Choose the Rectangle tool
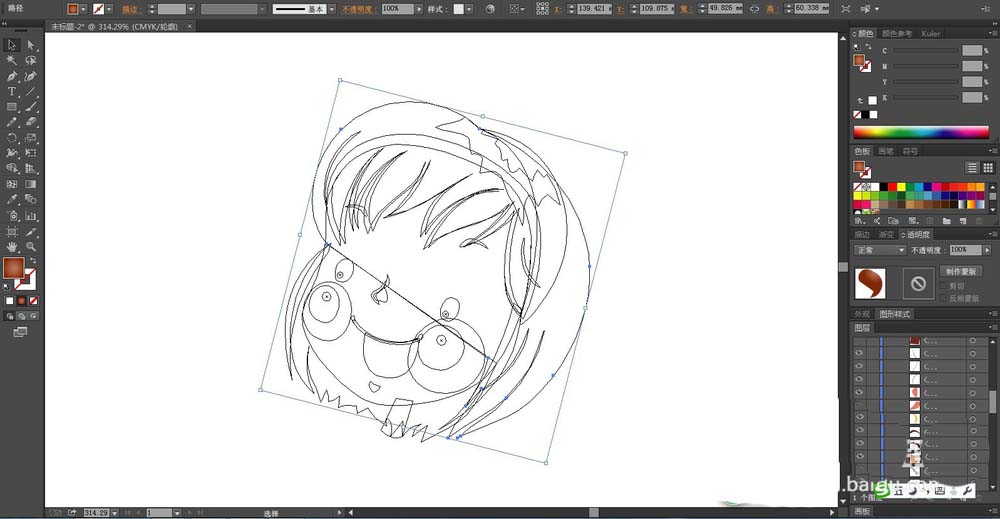The width and height of the screenshot is (1000, 519). coord(11,107)
